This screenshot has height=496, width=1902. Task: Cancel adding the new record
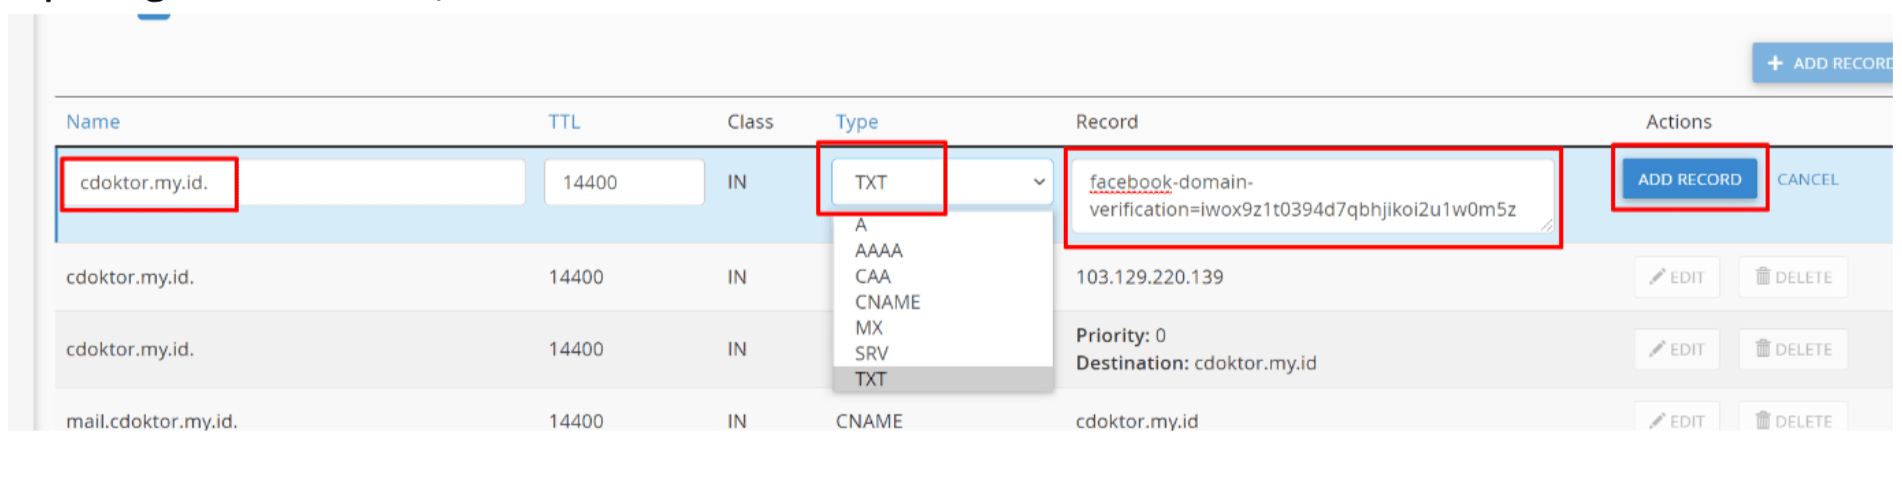1807,179
